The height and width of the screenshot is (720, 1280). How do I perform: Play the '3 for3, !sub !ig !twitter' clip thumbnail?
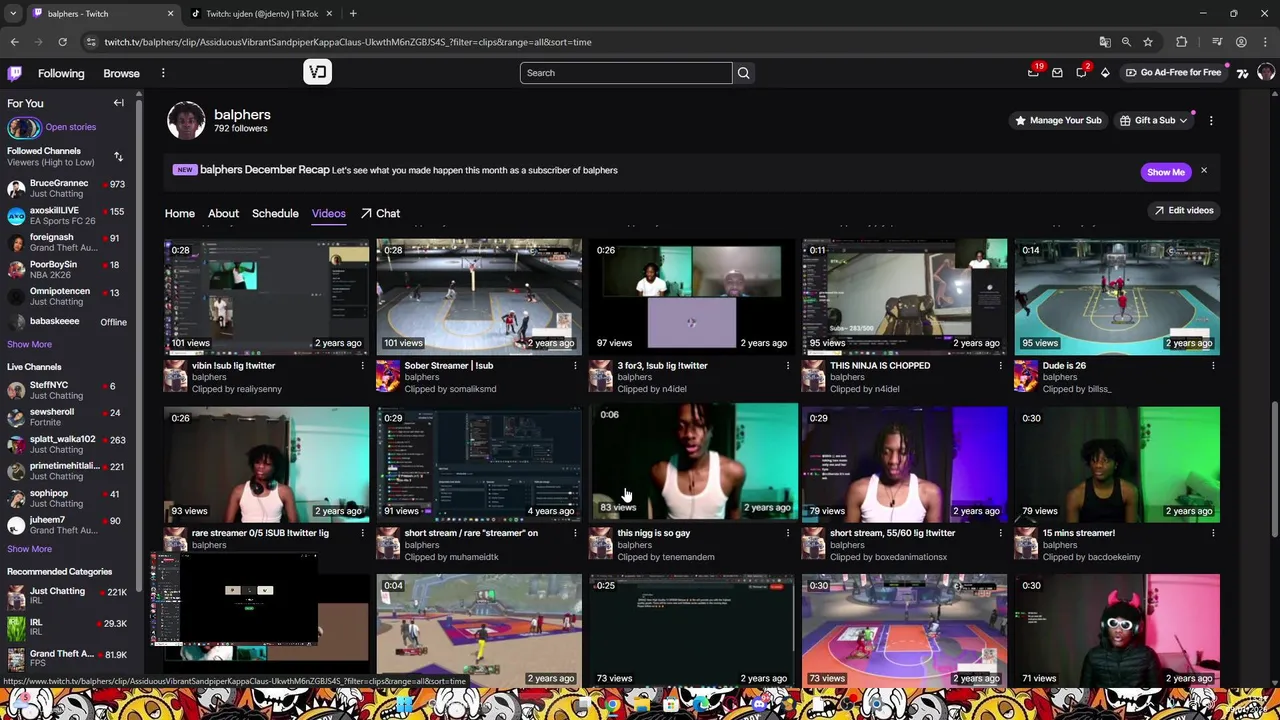pos(691,296)
